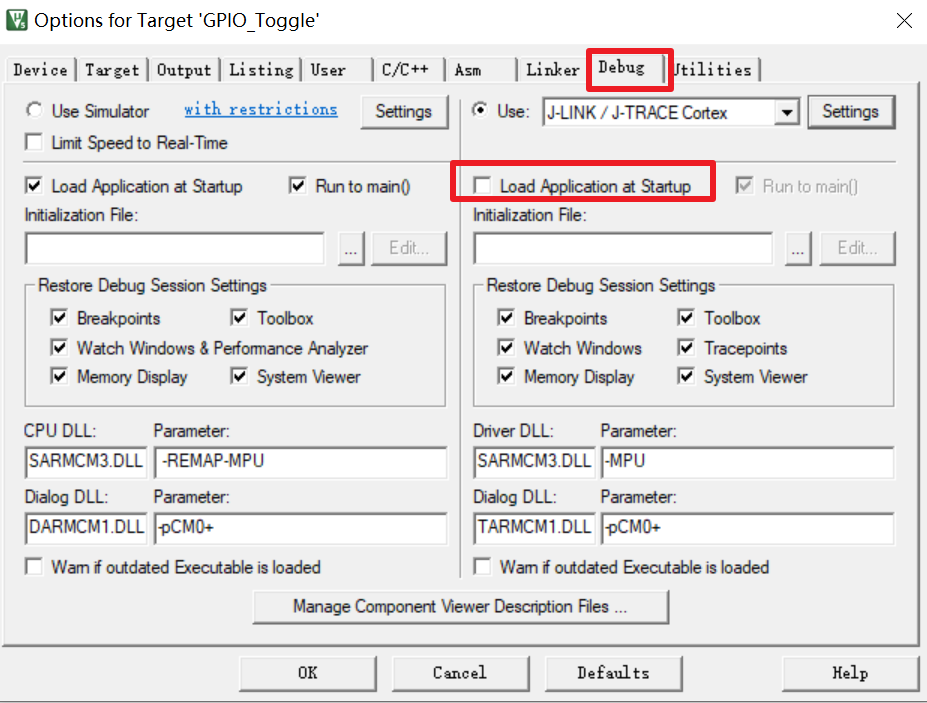Open the Listing tab
Screen dimensions: 927x703
click(261, 70)
